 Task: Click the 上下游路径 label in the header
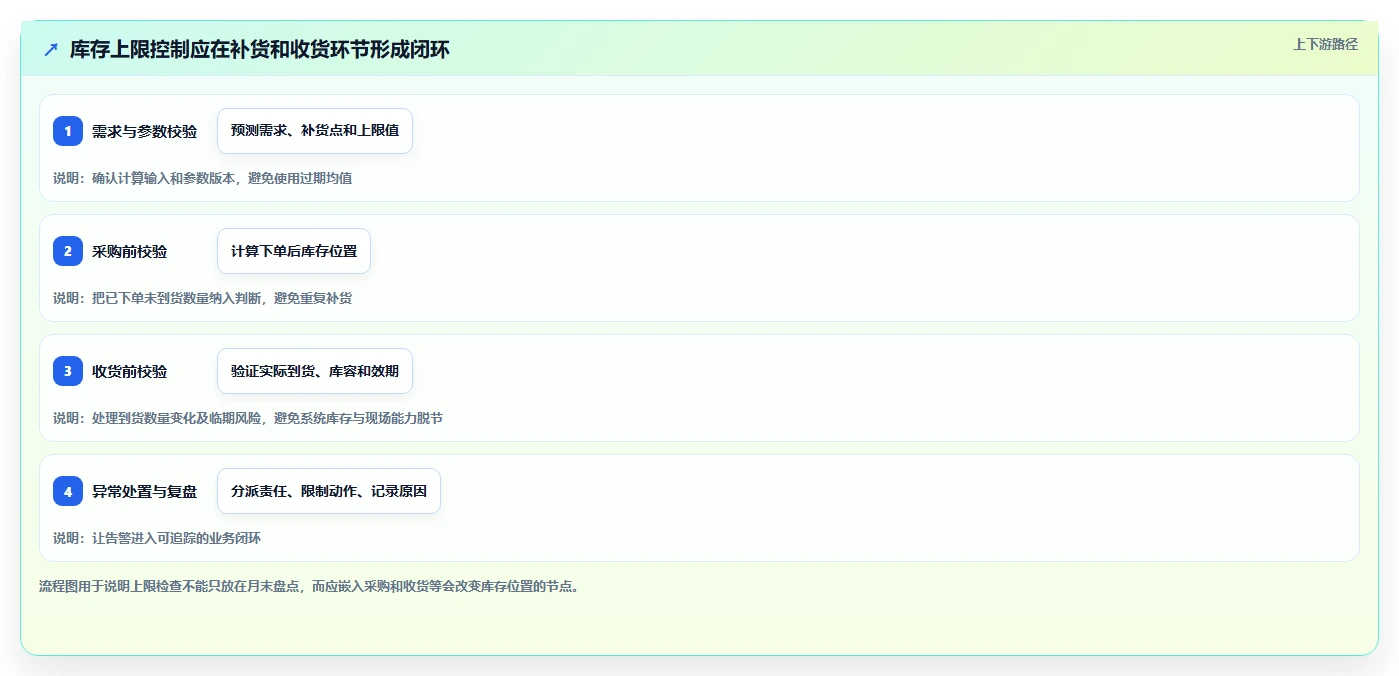click(x=1325, y=44)
